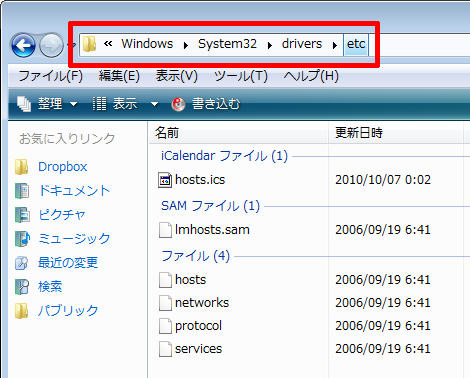
Task: Select the services file name
Action: 198,349
